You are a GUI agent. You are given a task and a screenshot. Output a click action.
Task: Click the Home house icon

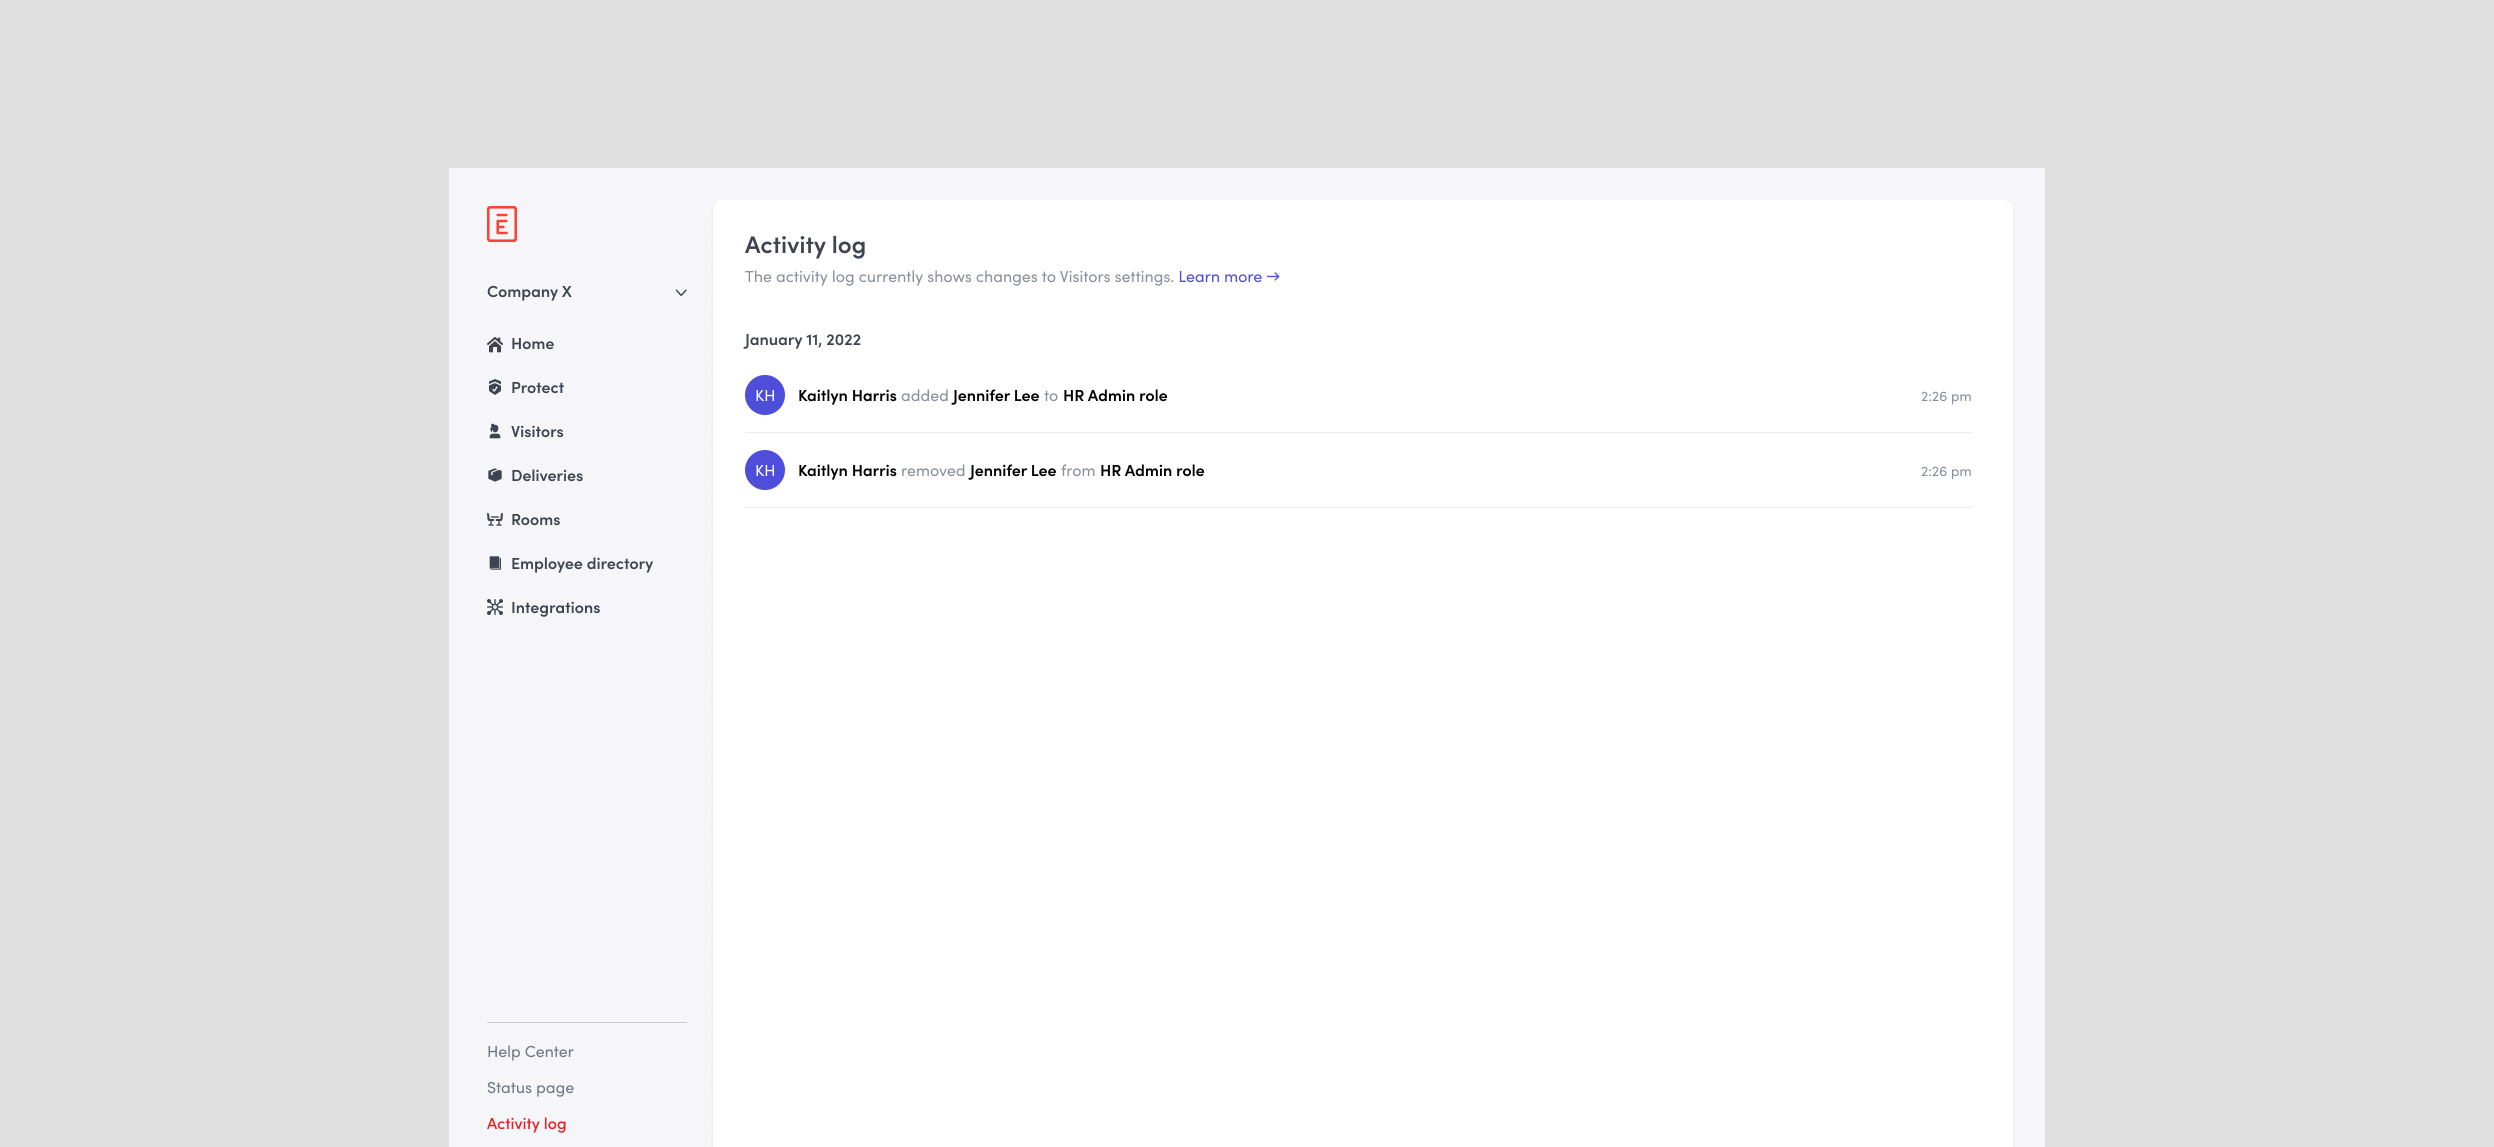[x=494, y=344]
